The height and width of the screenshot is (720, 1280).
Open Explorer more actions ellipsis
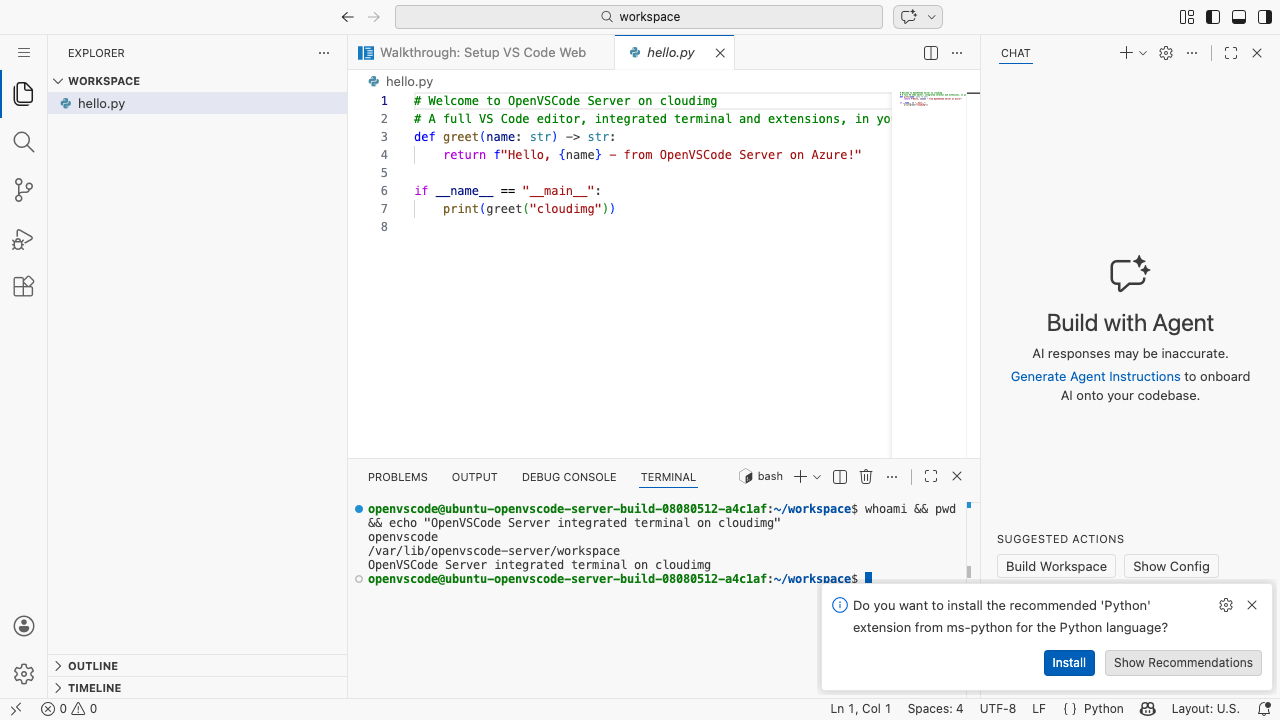[x=323, y=53]
